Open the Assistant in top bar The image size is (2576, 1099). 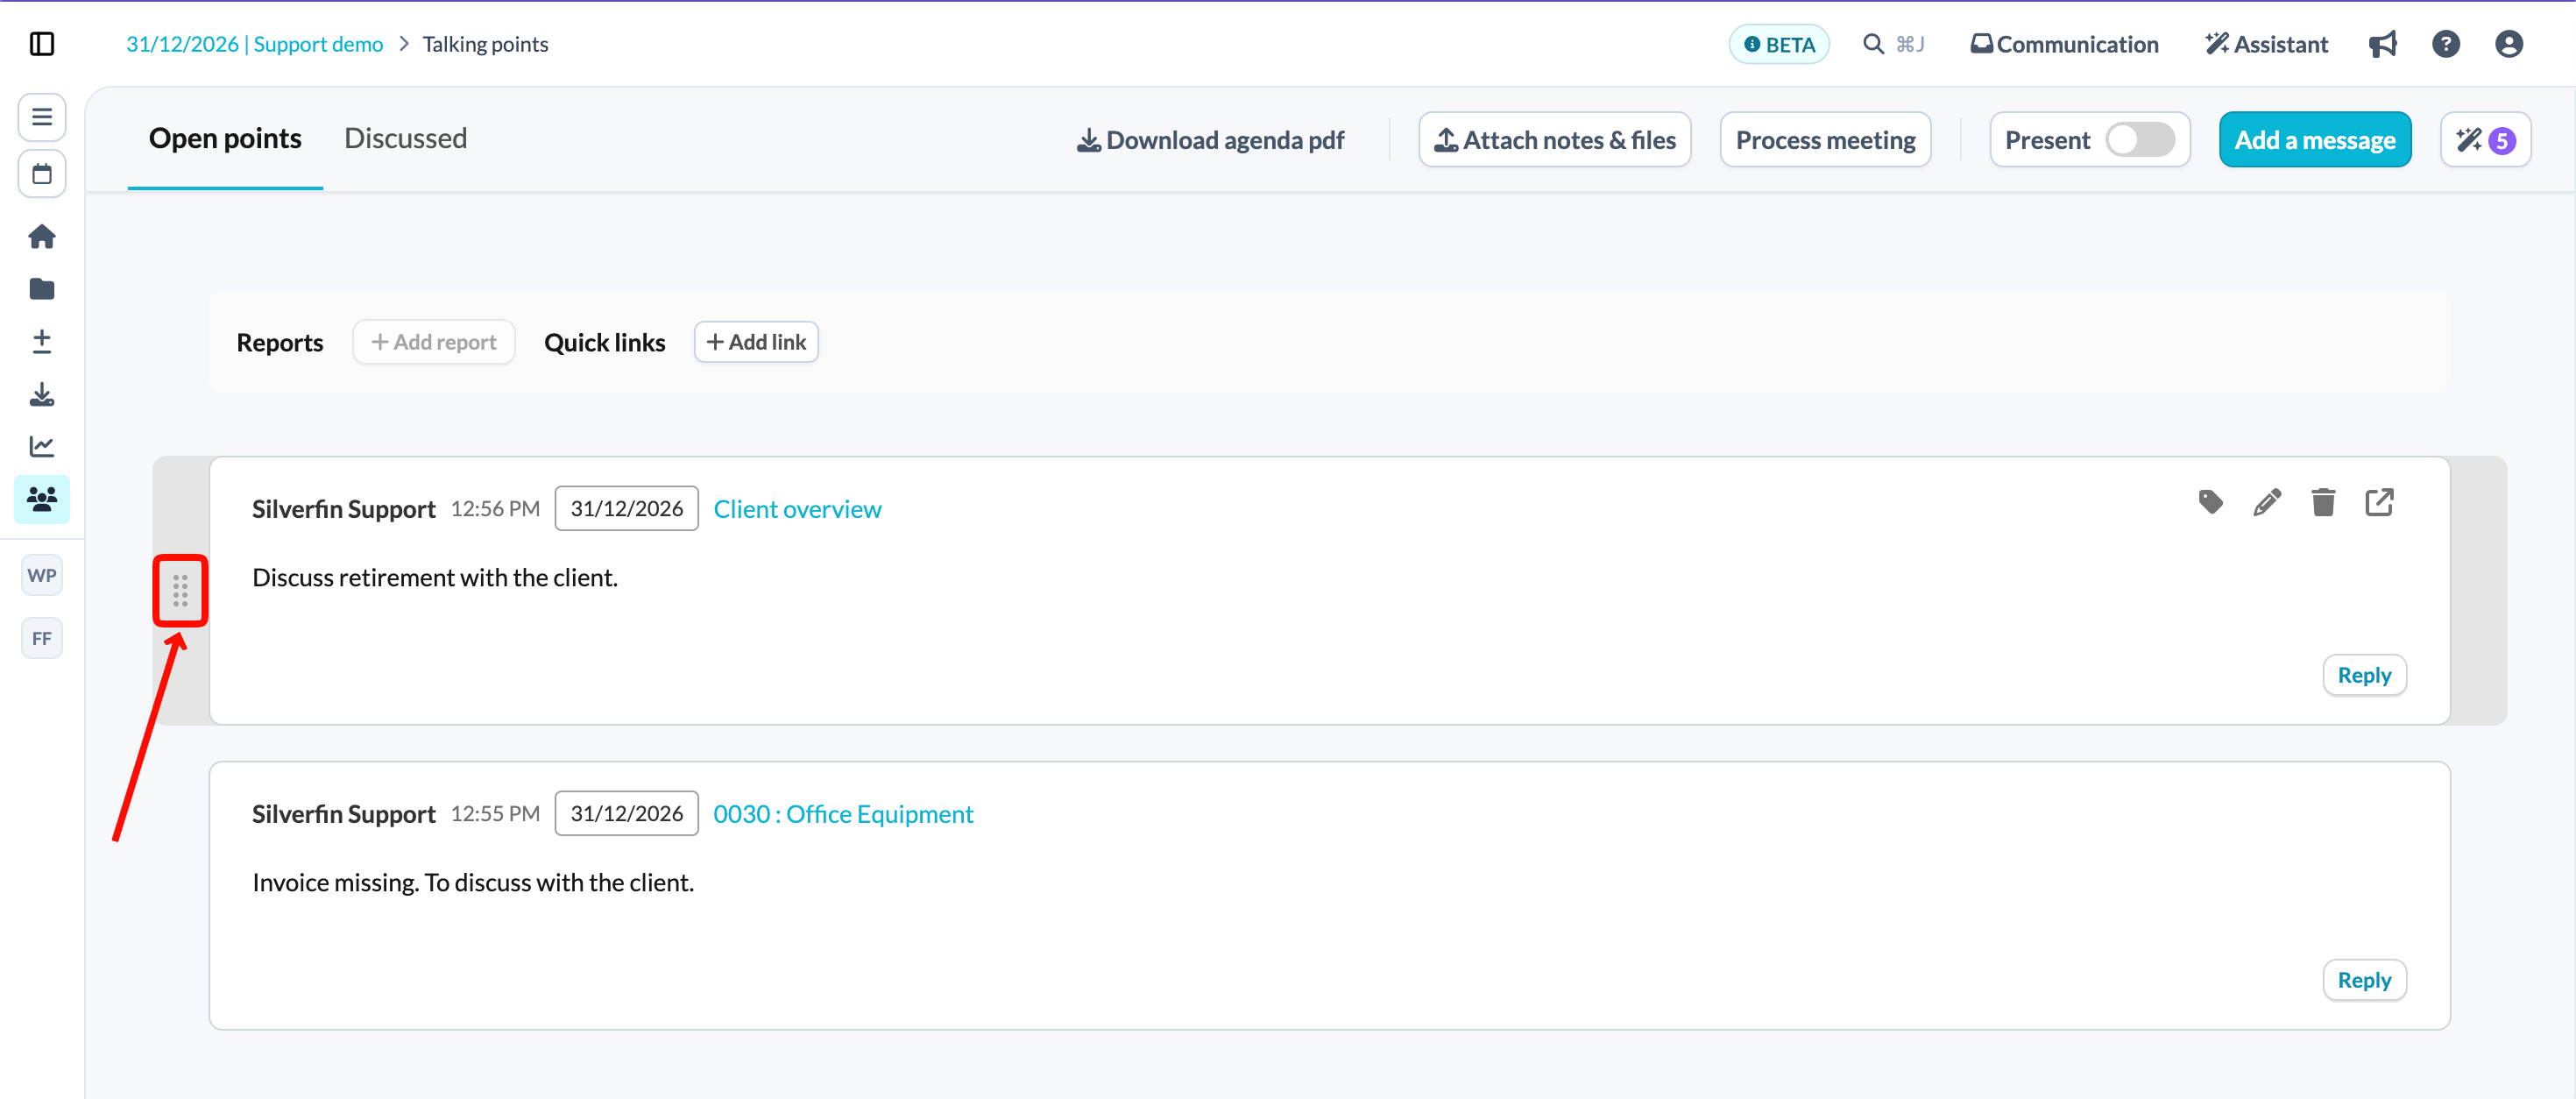coord(2266,44)
